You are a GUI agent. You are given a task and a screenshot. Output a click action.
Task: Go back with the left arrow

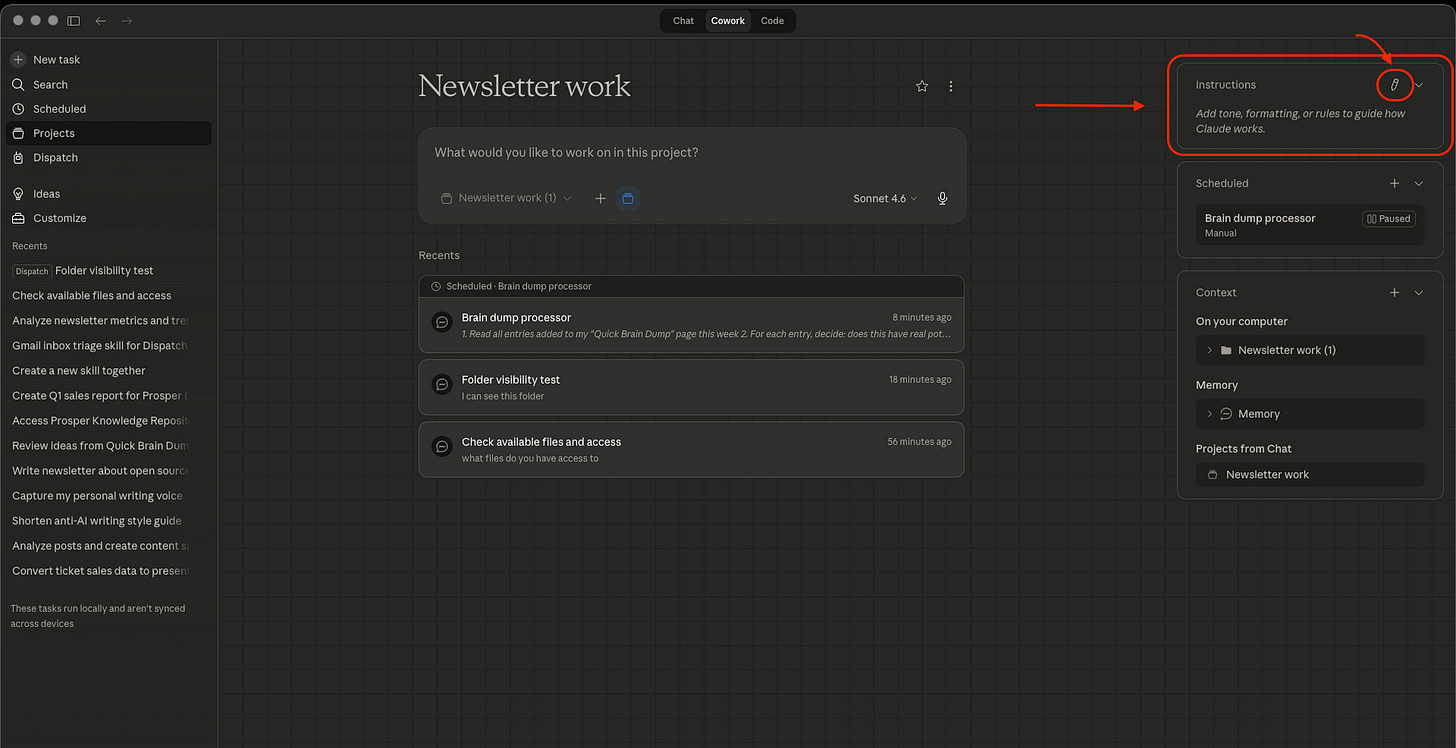[x=101, y=21]
